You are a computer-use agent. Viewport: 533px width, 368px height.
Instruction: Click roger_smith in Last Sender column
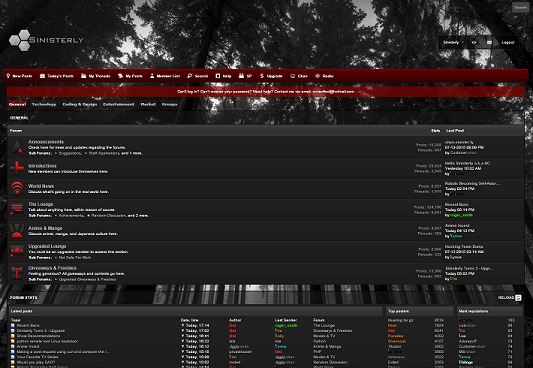tap(286, 326)
